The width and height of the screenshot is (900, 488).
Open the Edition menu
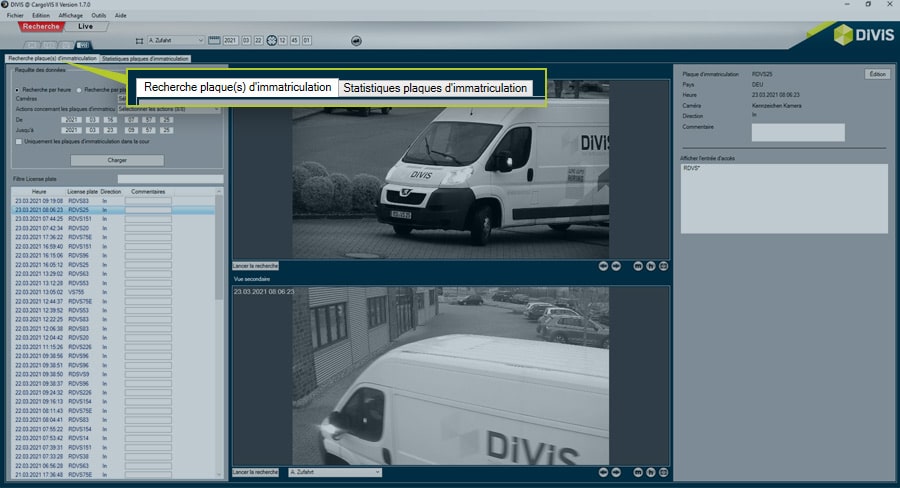pyautogui.click(x=41, y=16)
